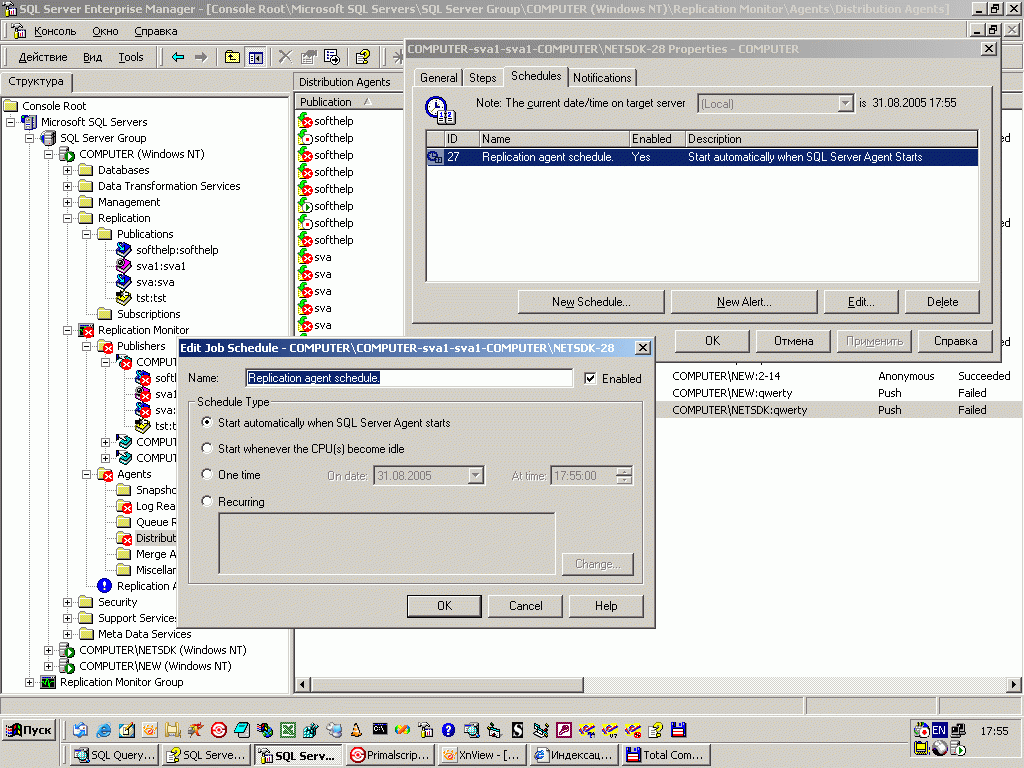Click the New Schedule... button
Viewport: 1024px width, 768px height.
click(x=591, y=302)
